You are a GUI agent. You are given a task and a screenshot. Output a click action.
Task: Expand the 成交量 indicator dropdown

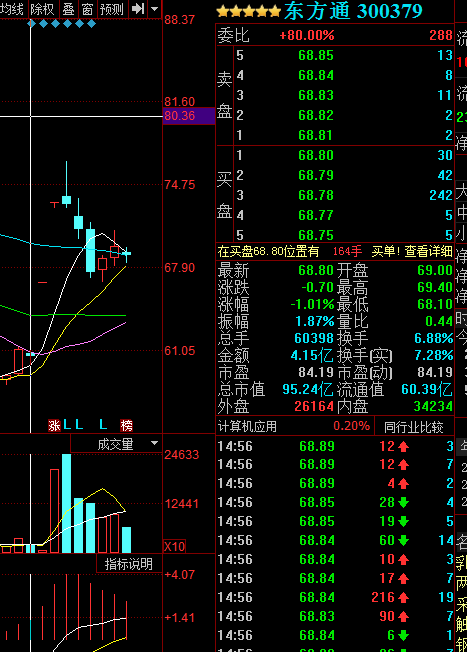pos(154,443)
